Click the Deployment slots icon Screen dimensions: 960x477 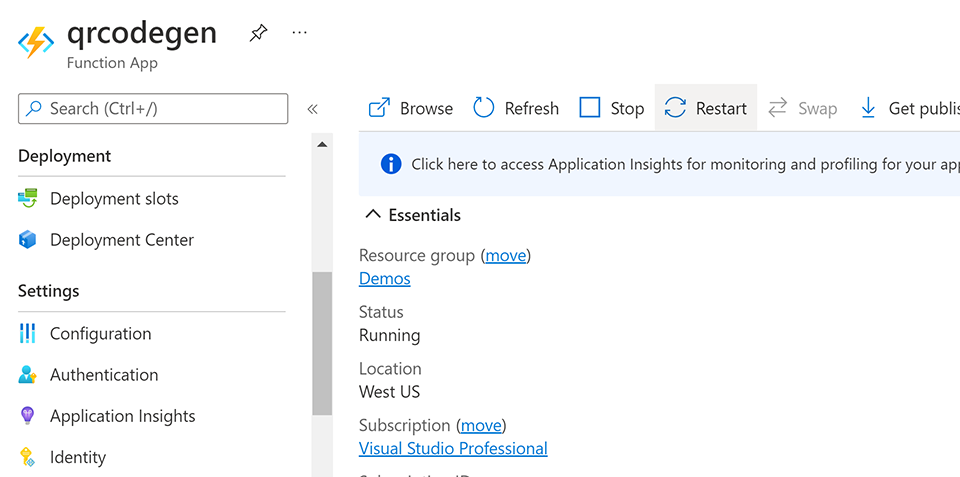pyautogui.click(x=28, y=198)
